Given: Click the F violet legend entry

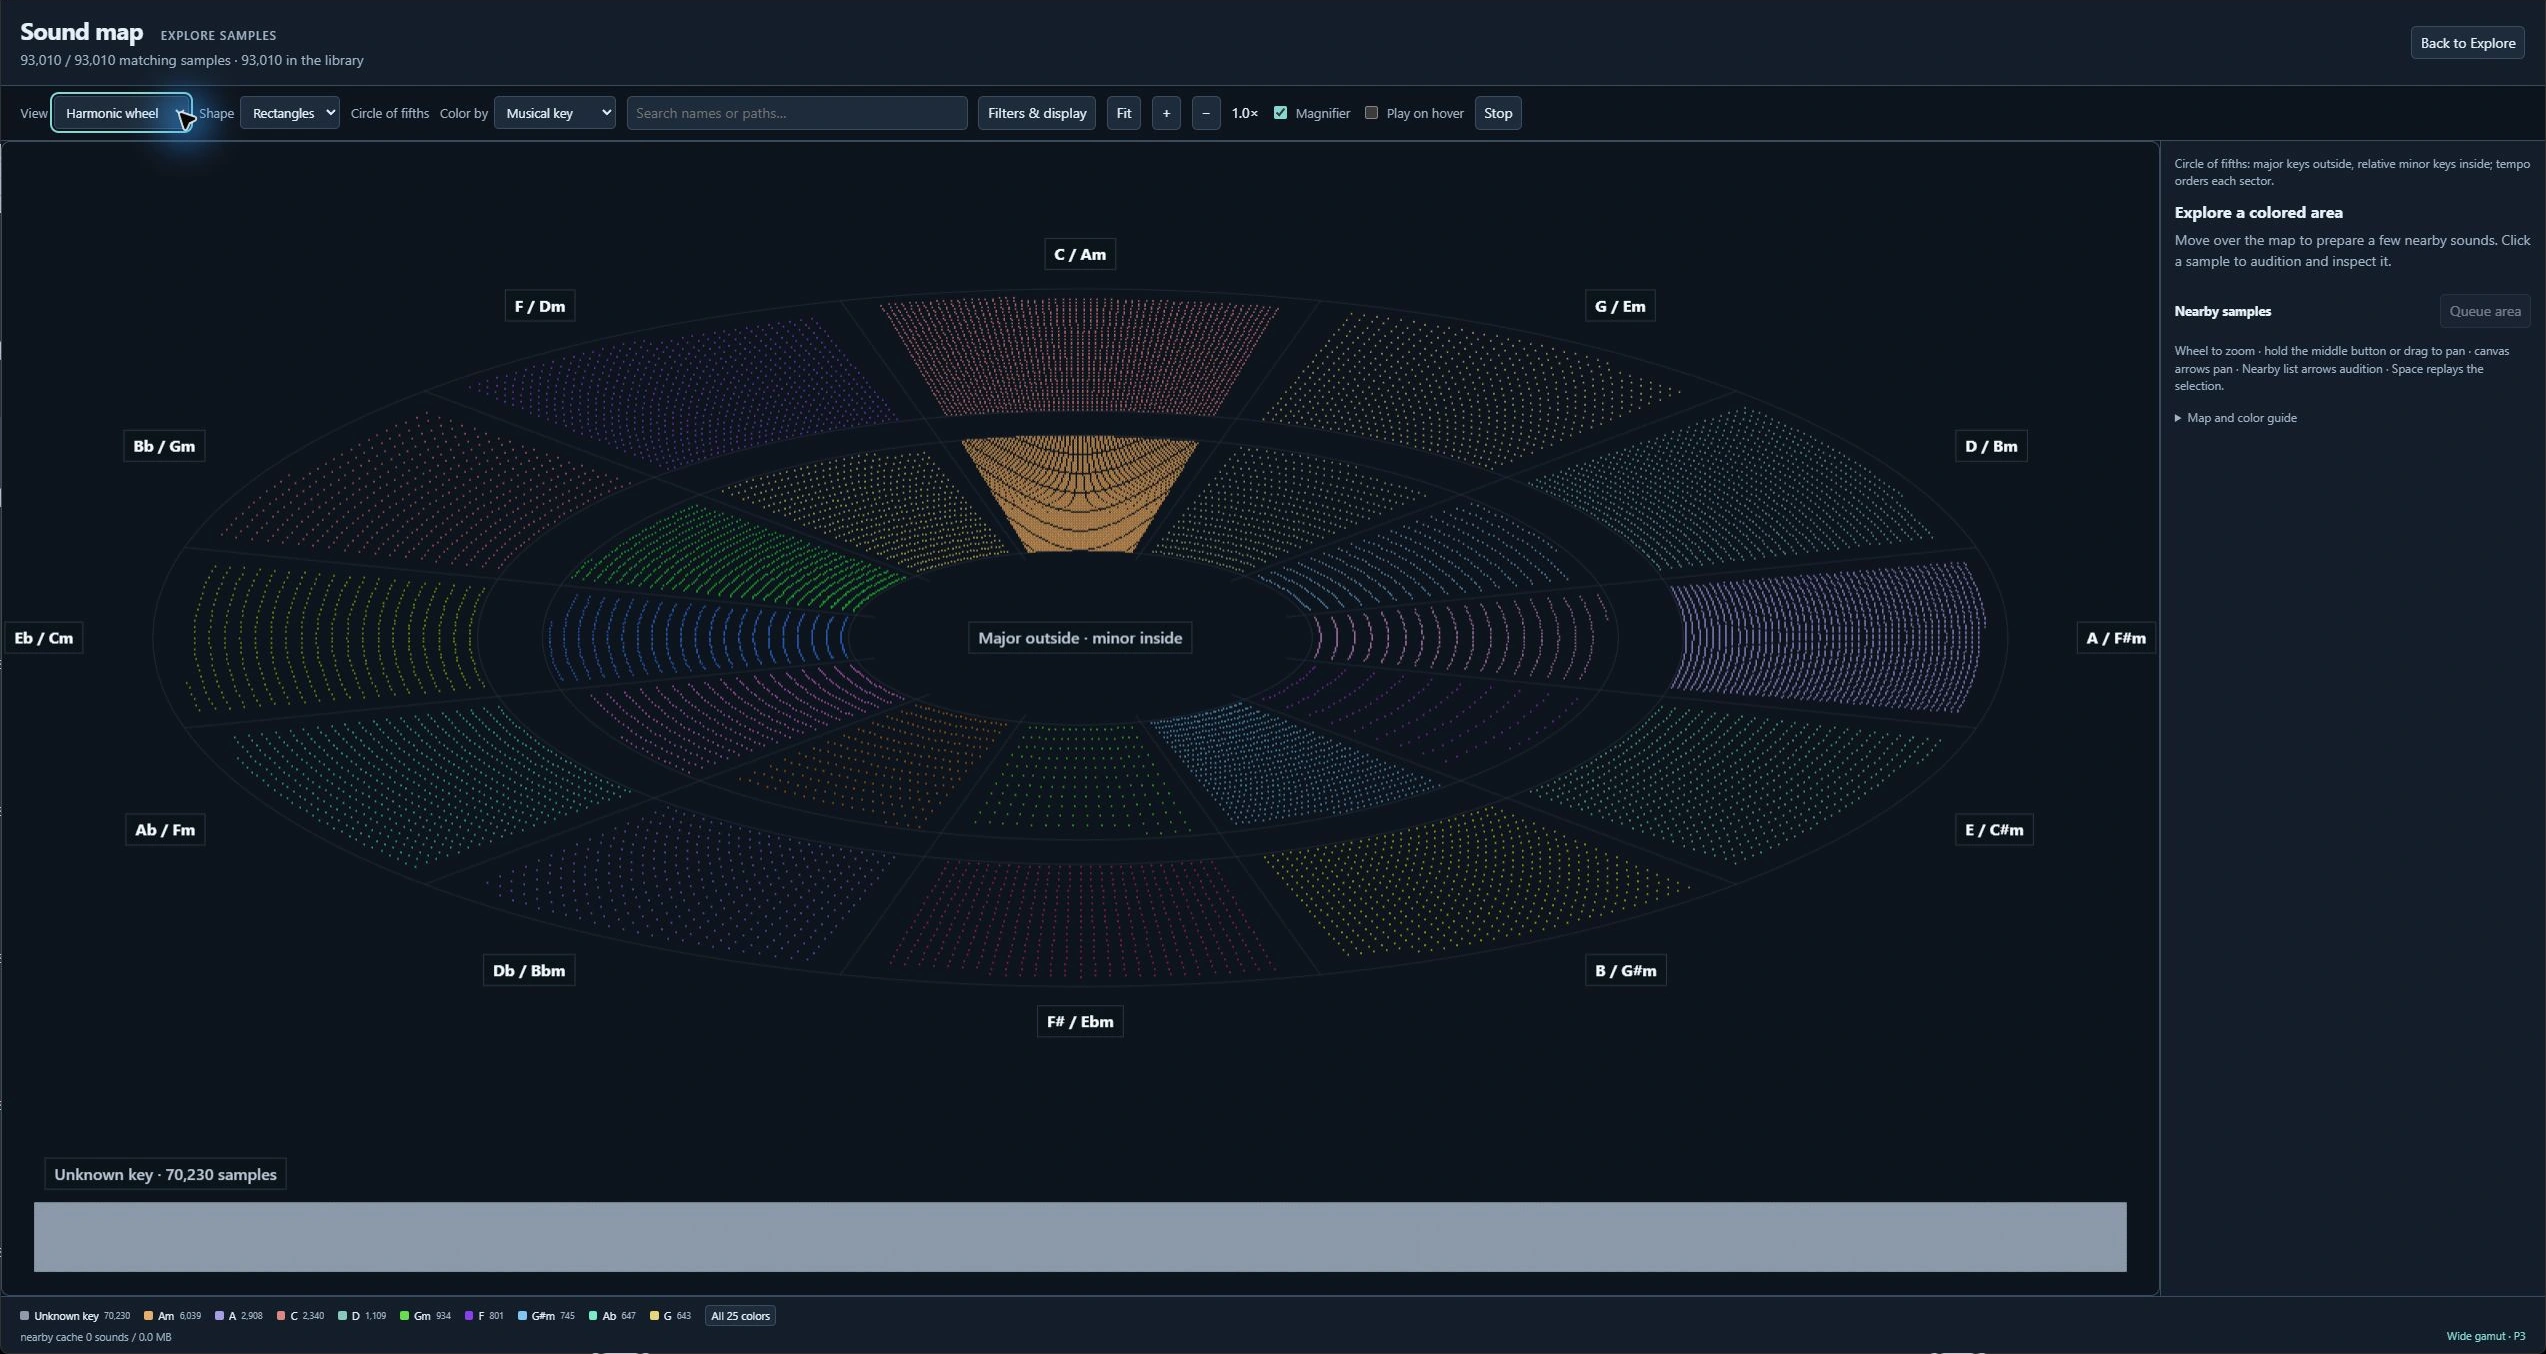Looking at the screenshot, I should pos(484,1316).
